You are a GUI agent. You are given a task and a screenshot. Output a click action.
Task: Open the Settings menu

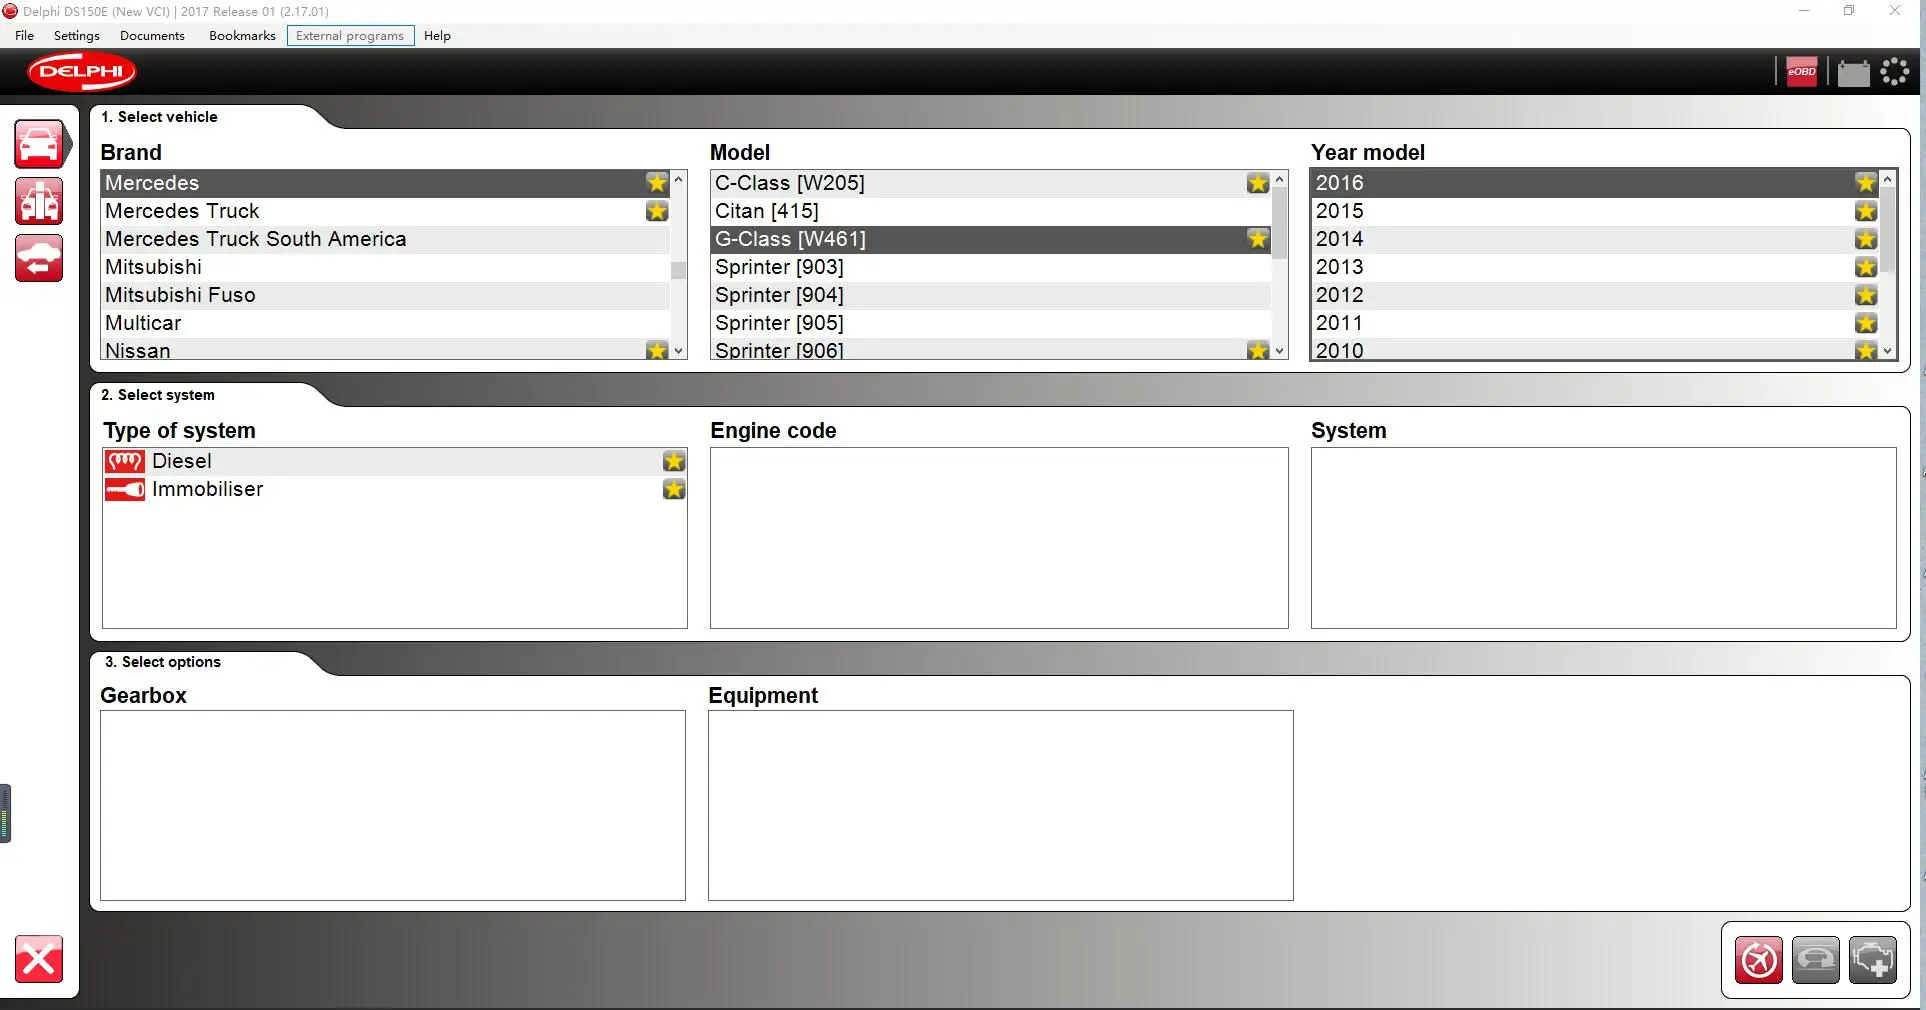pyautogui.click(x=77, y=36)
